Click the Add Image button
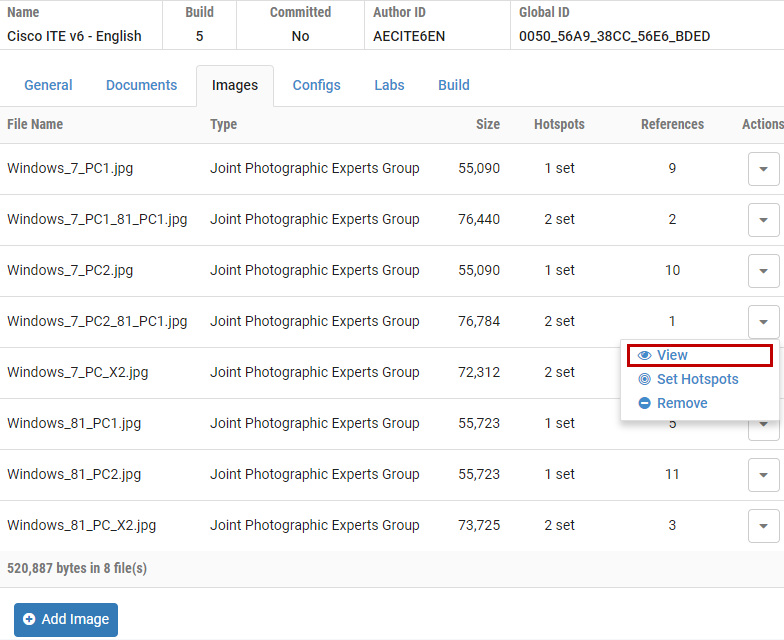 66,620
